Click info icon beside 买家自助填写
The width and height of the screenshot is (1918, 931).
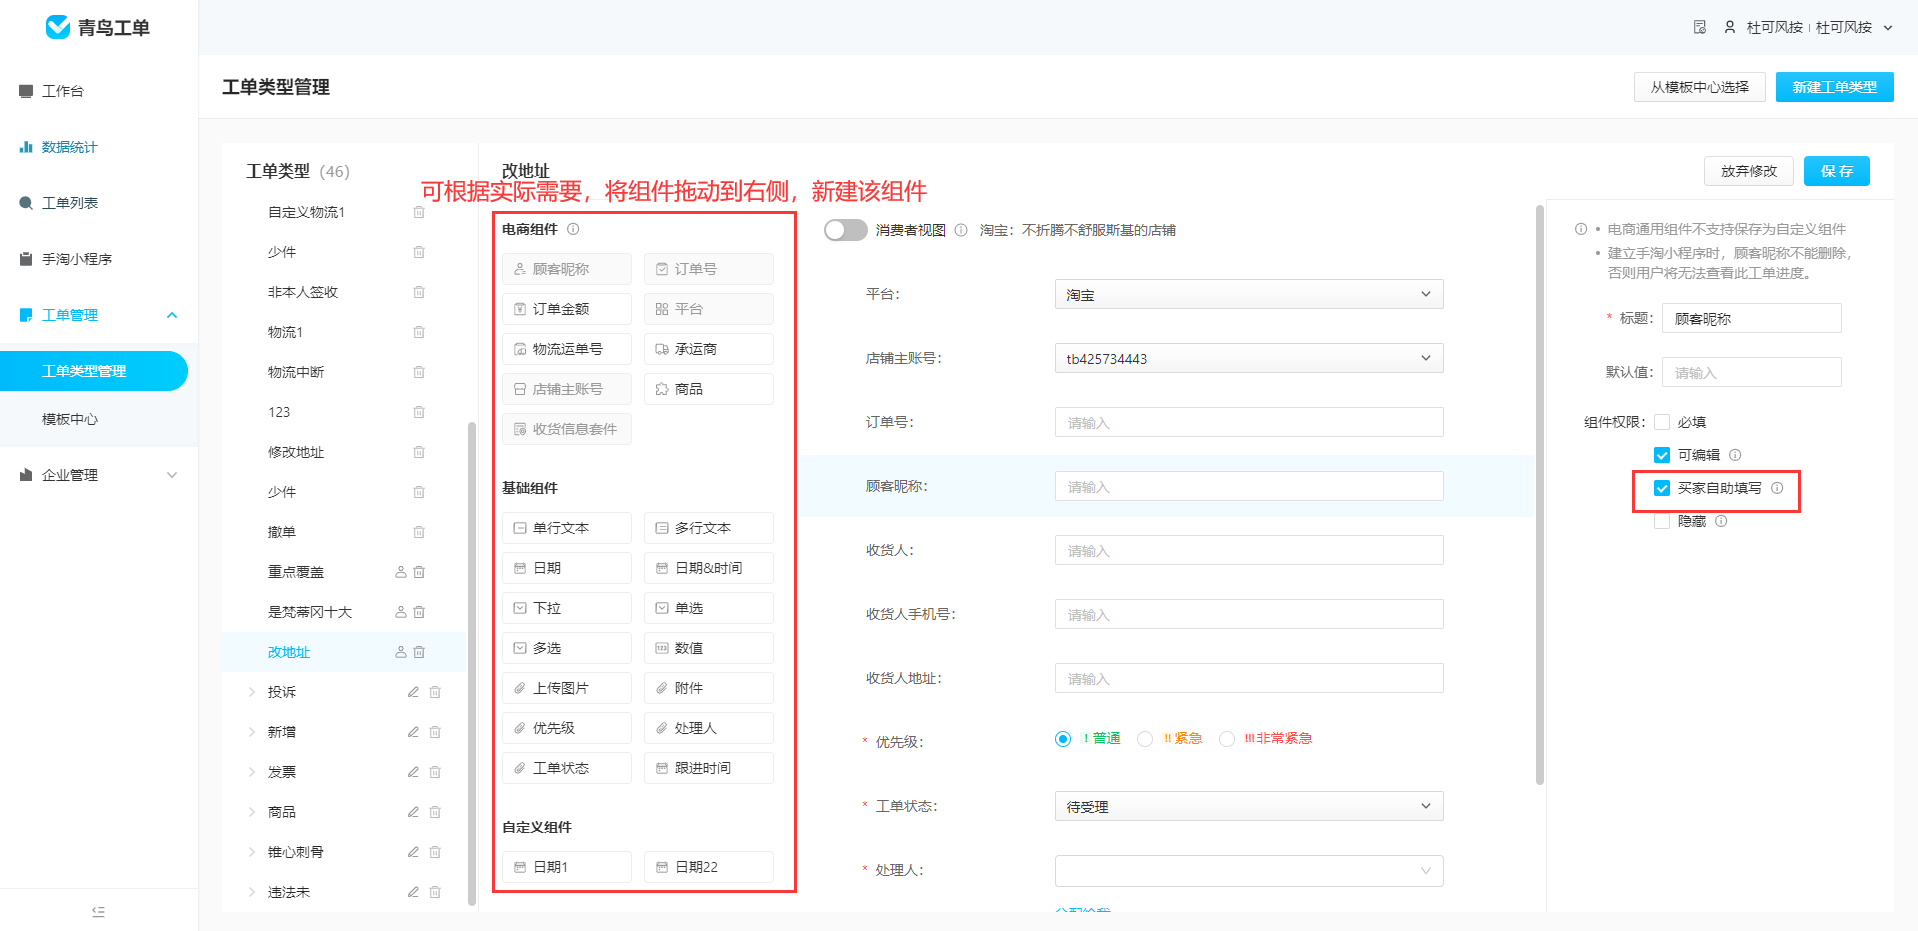(1777, 488)
